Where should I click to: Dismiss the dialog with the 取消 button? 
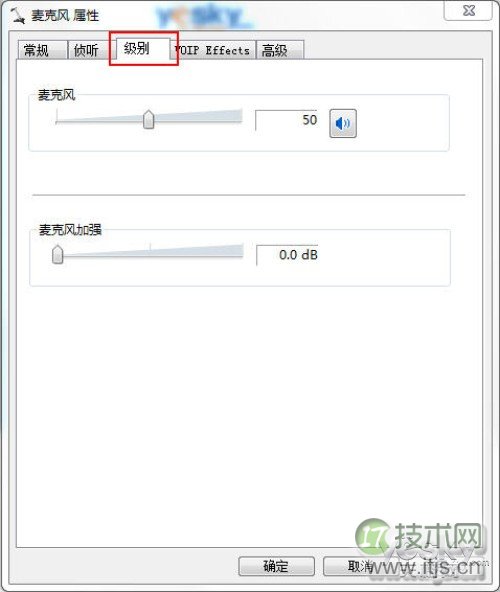361,566
